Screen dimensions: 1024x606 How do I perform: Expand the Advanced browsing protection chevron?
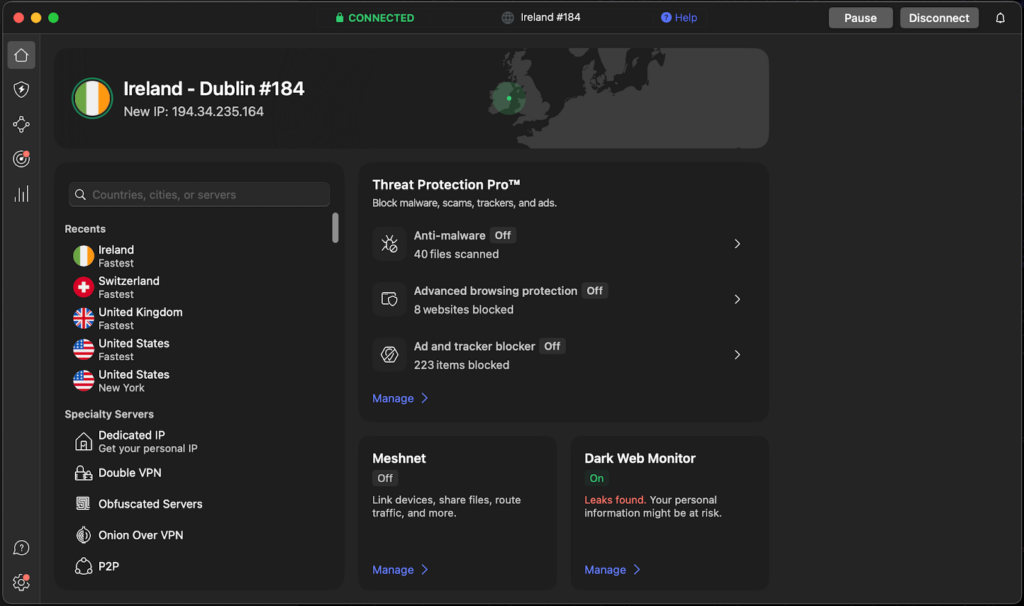(x=737, y=299)
